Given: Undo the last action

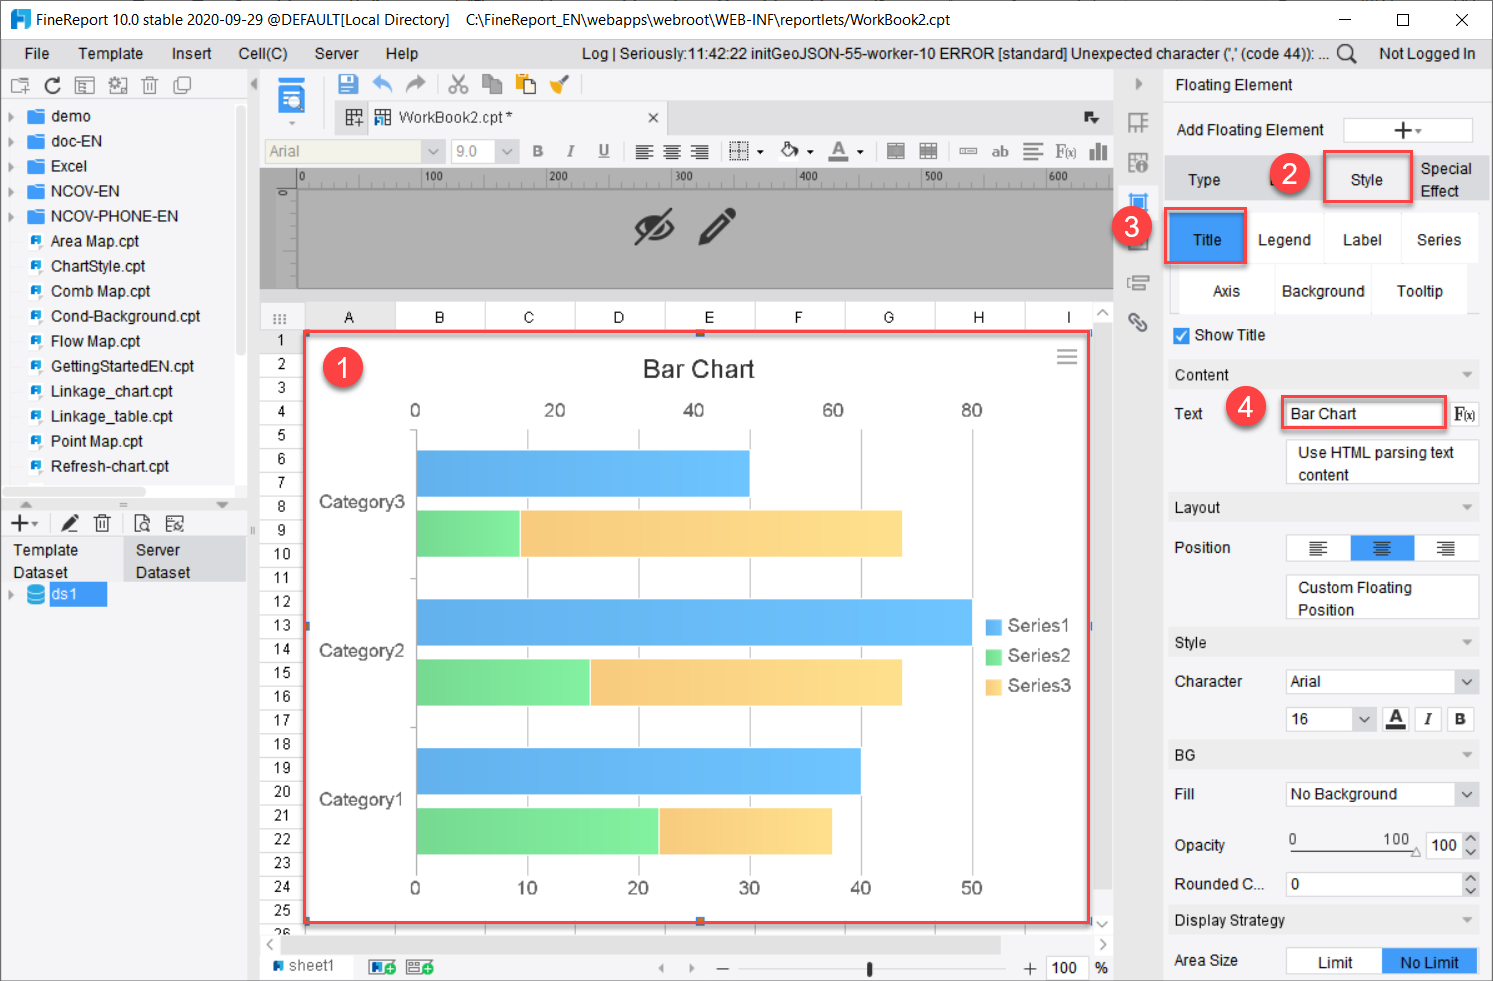Looking at the screenshot, I should (382, 84).
